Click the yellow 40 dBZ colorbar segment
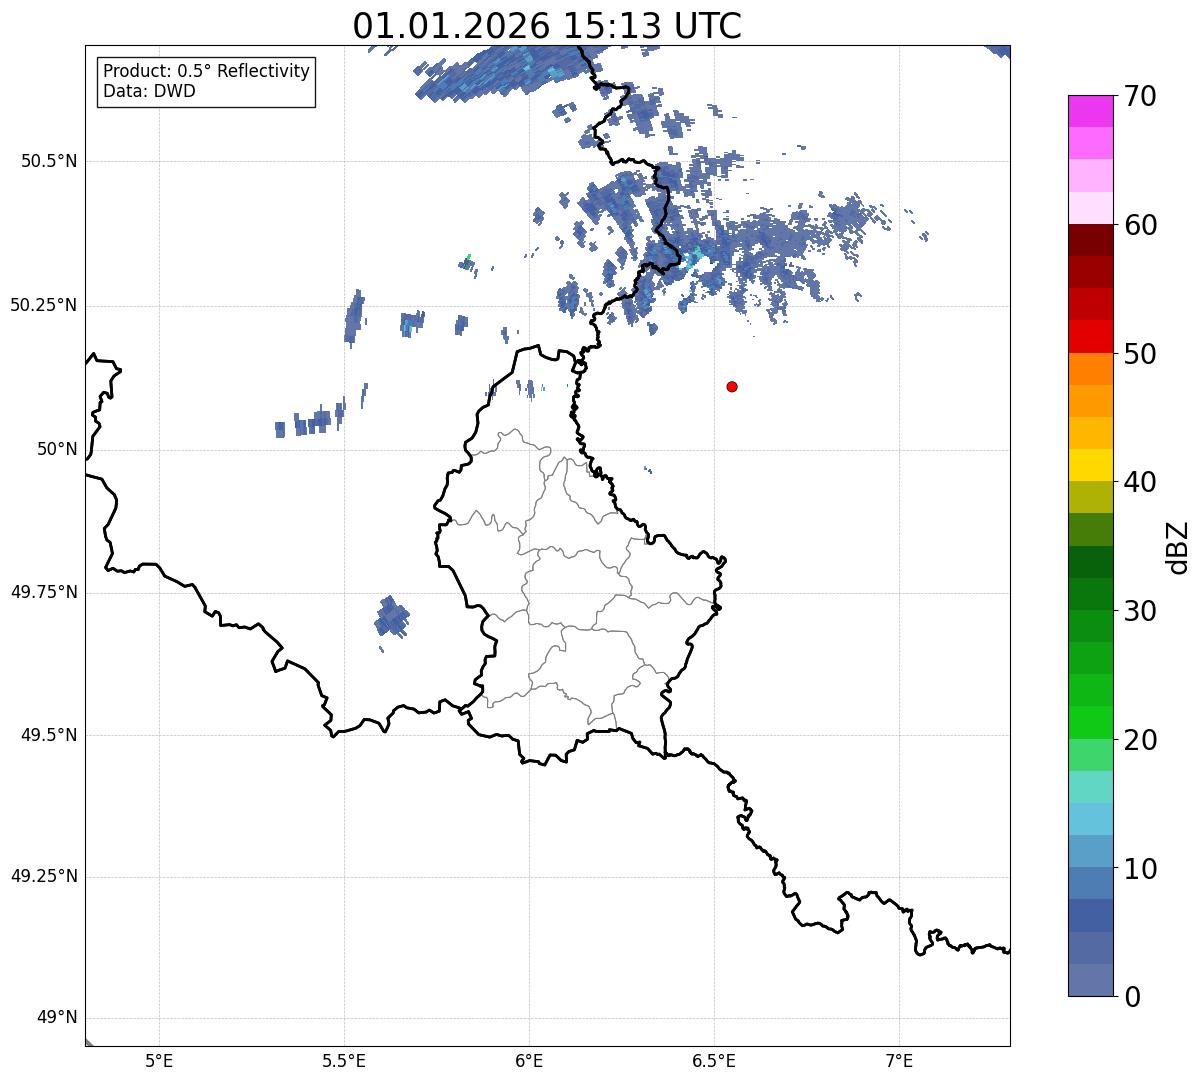The height and width of the screenshot is (1081, 1202). (1090, 465)
